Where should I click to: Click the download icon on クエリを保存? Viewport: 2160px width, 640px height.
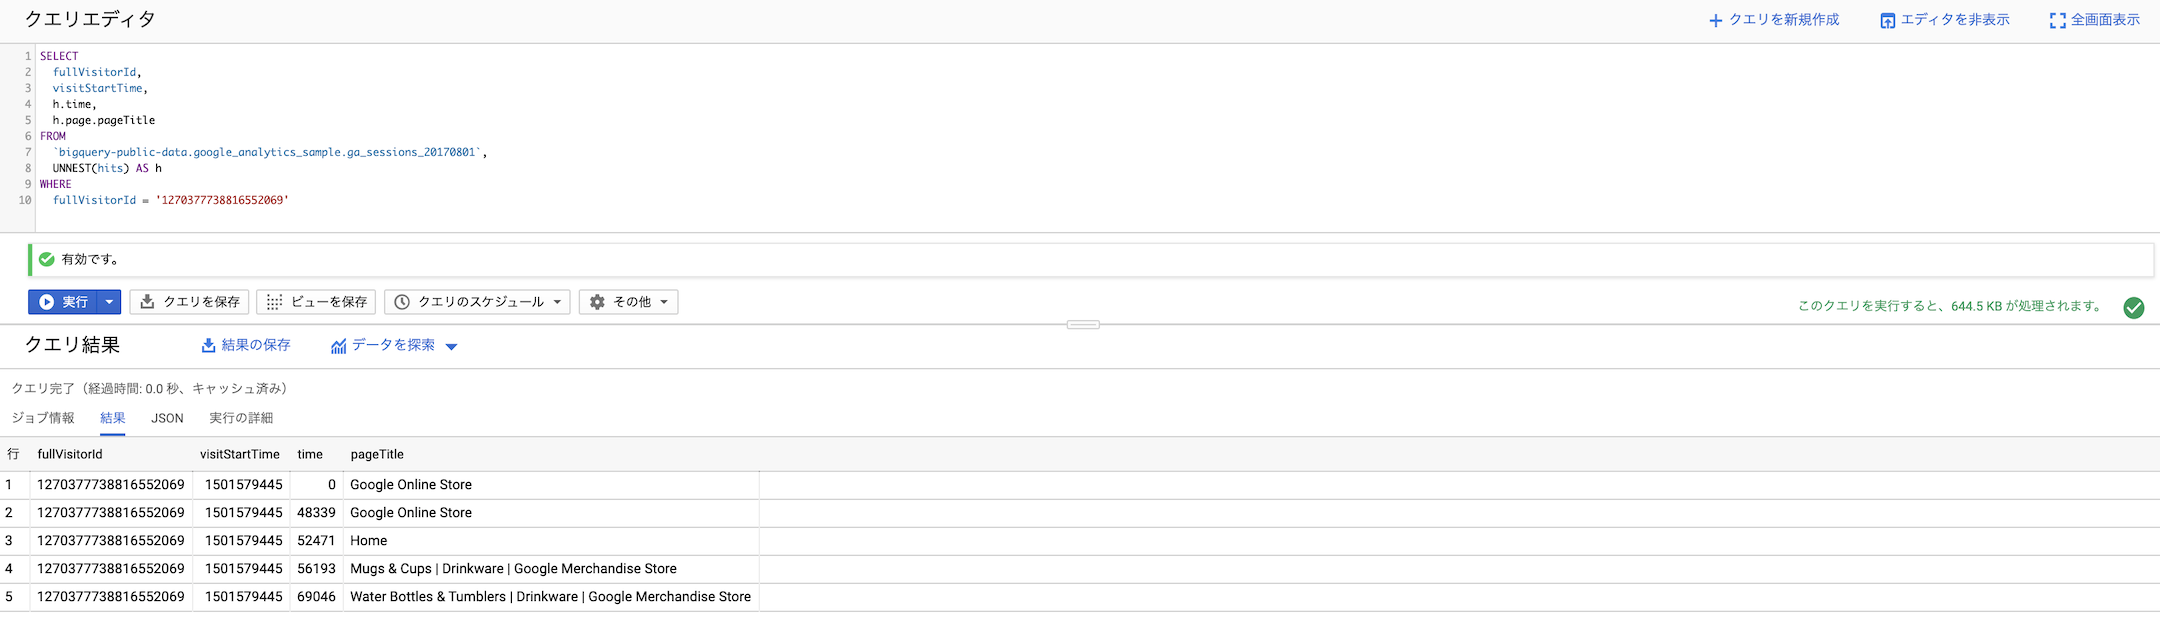147,302
